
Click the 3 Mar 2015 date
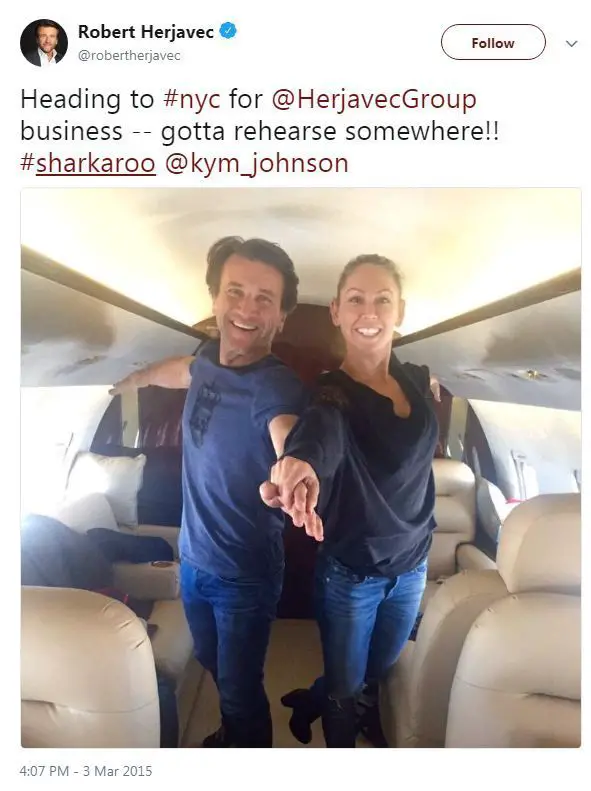click(x=117, y=771)
